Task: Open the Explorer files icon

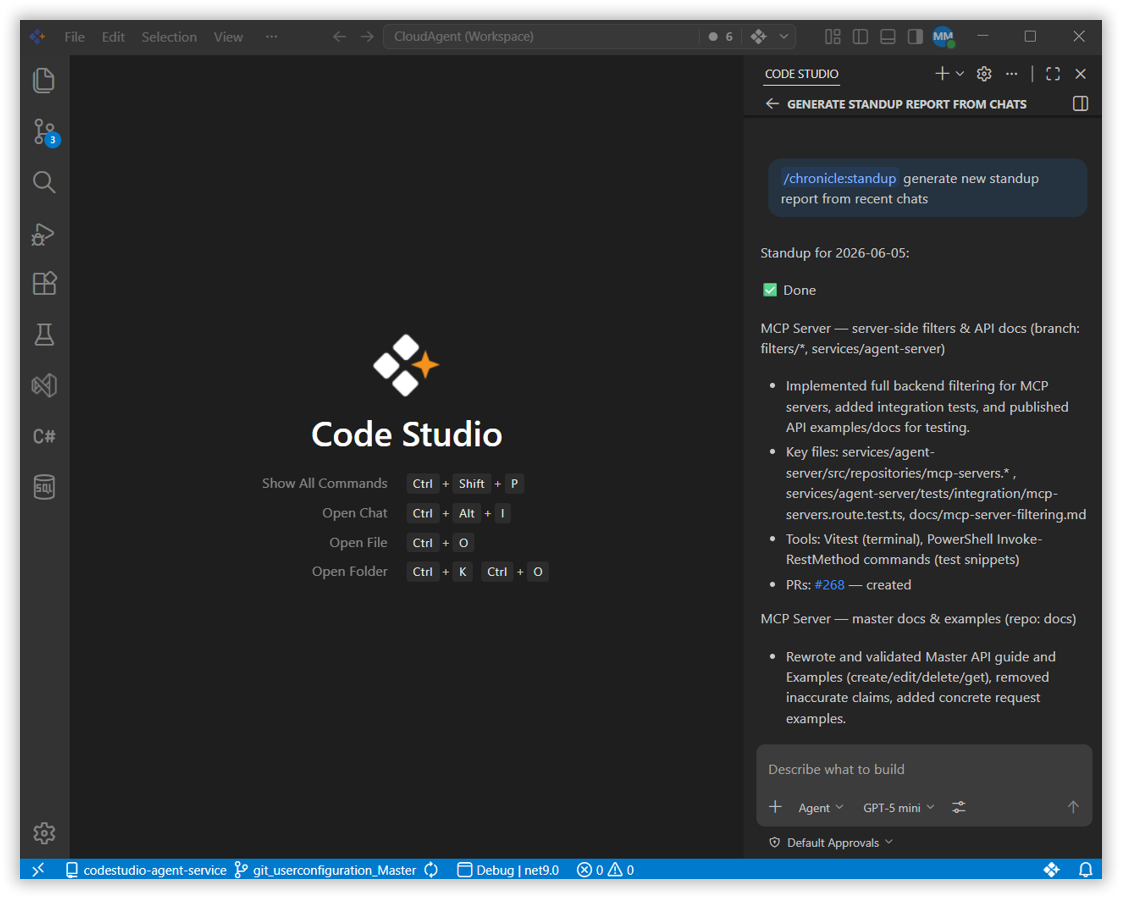Action: 44,80
